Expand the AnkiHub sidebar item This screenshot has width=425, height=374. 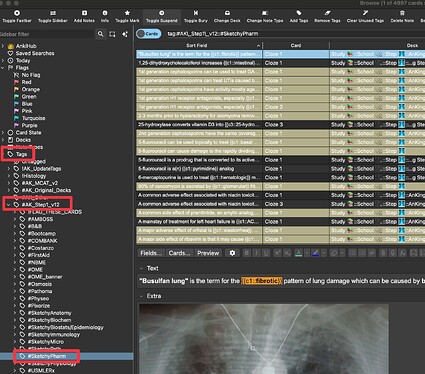point(3,46)
